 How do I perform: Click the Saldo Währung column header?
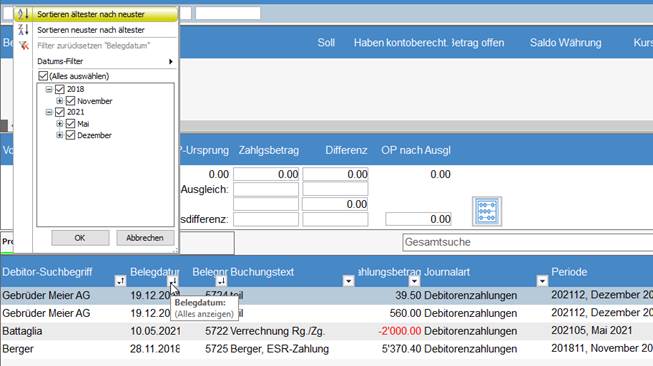pyautogui.click(x=566, y=43)
